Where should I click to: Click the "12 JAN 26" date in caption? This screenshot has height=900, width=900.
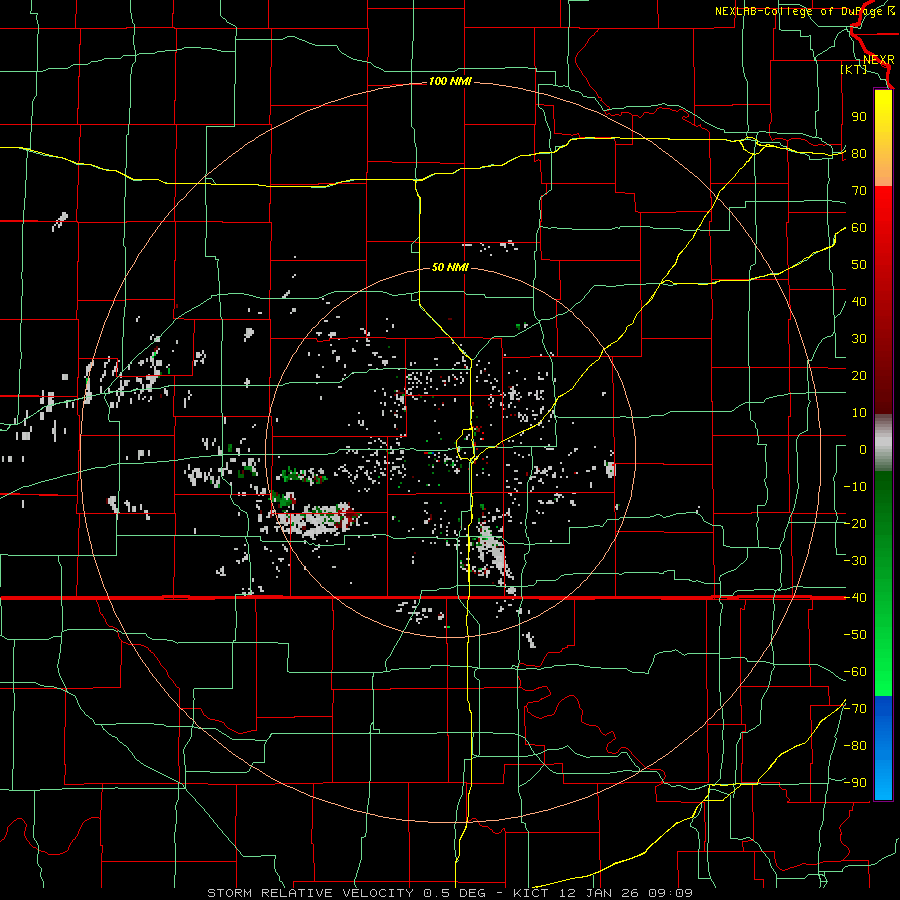tap(599, 893)
